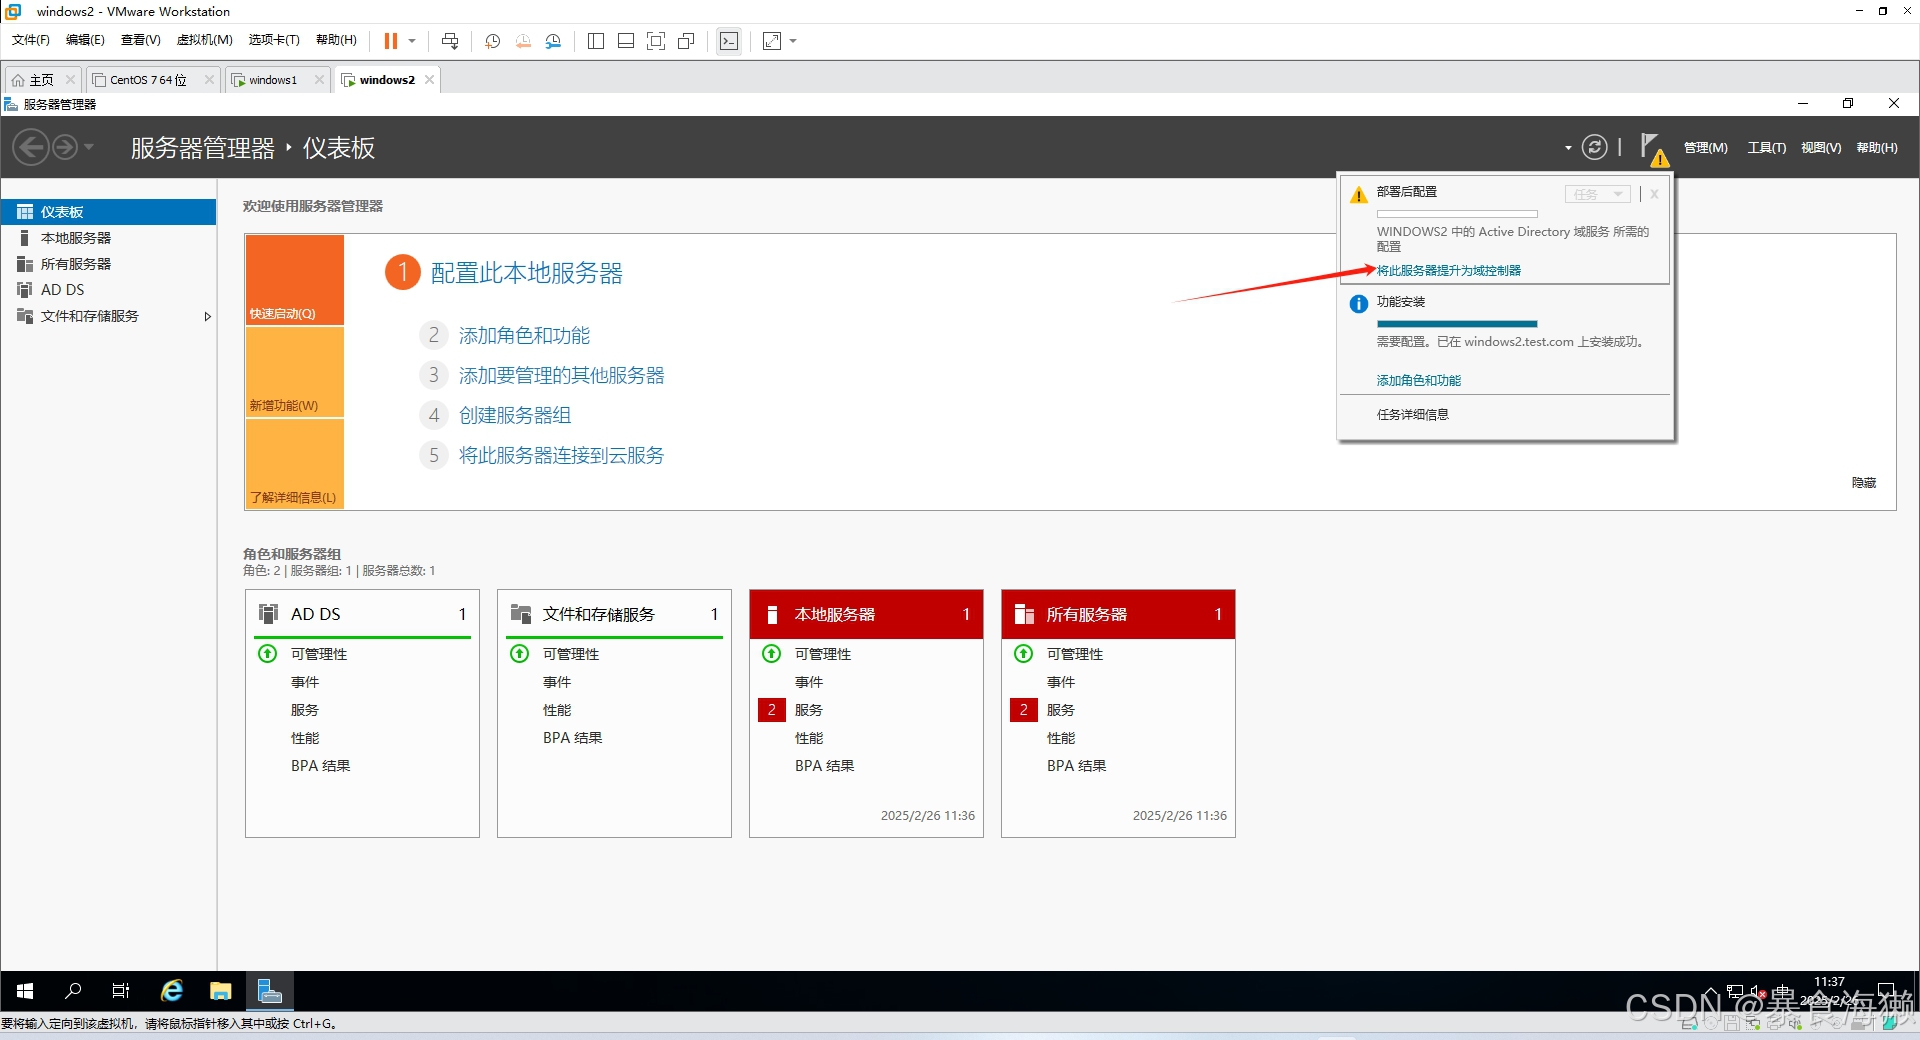Click 将此服务器连接到云服务 link
Image resolution: width=1920 pixels, height=1040 pixels.
coord(561,456)
